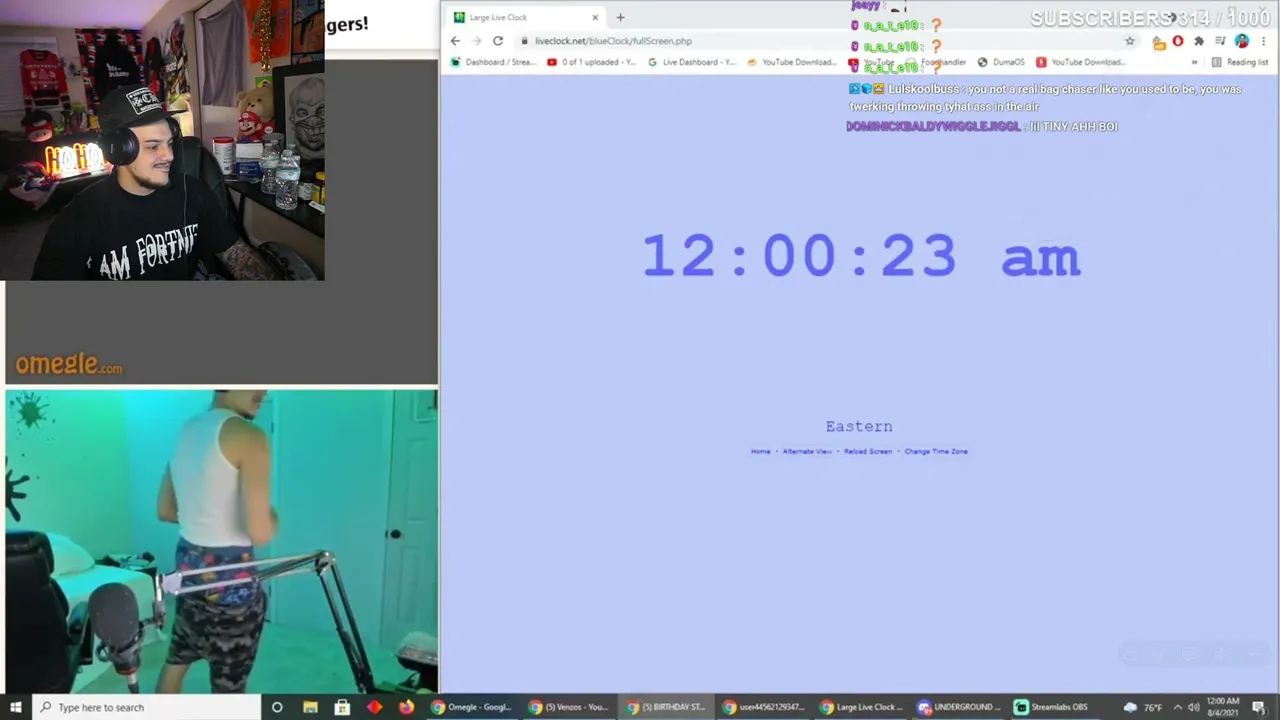Close the Large Live Clock tab
Viewport: 1280px width, 720px height.
click(595, 17)
